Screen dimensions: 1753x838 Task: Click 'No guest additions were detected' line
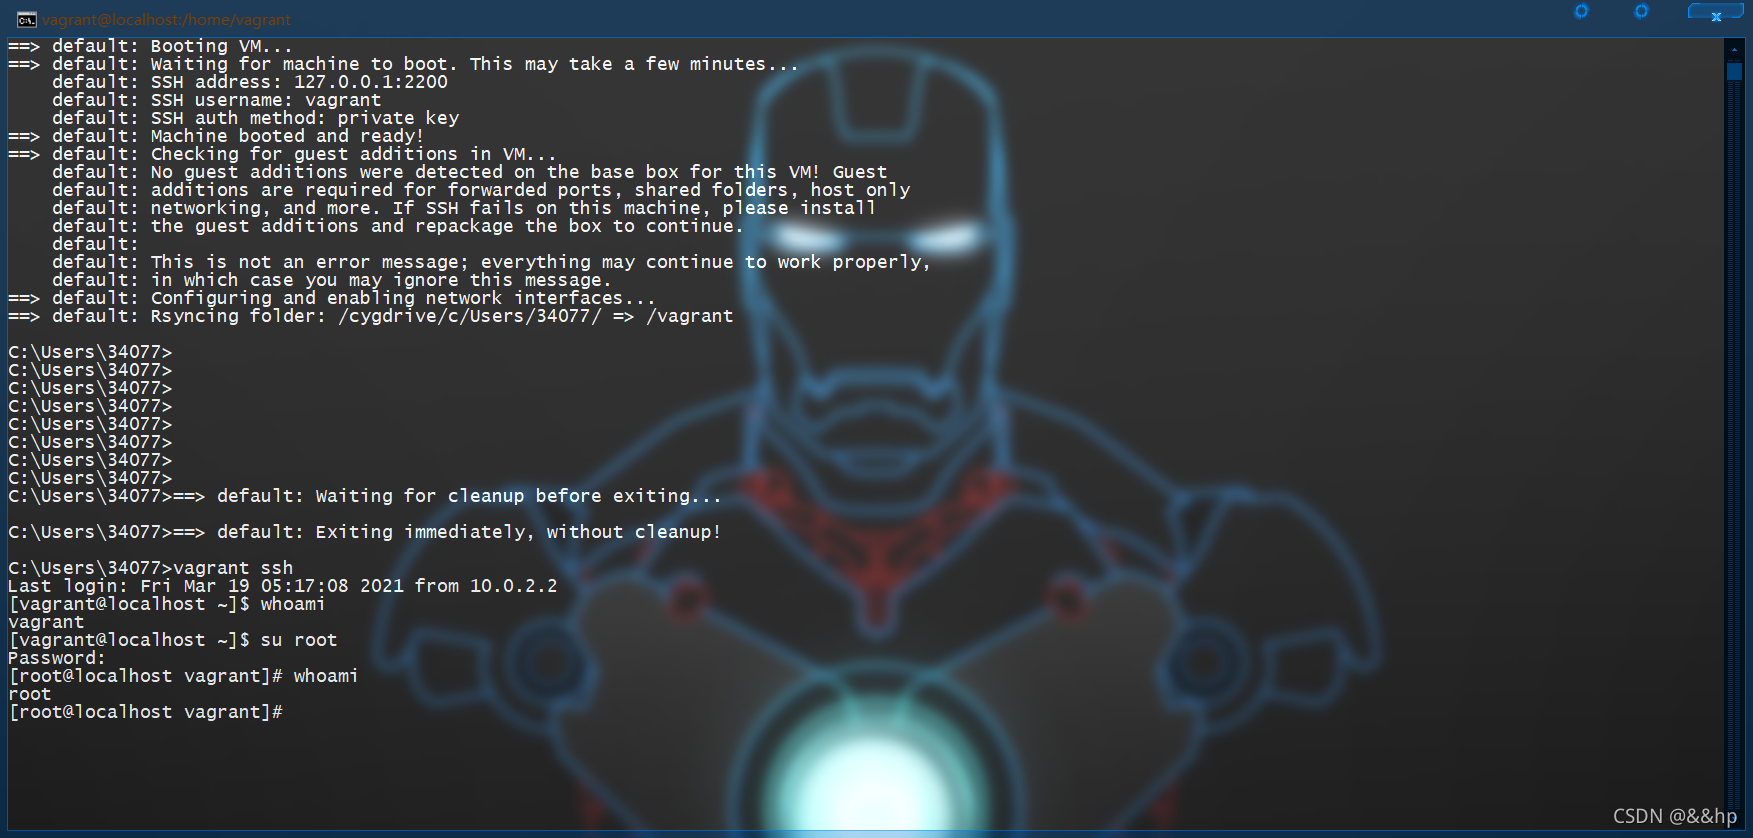pyautogui.click(x=470, y=172)
